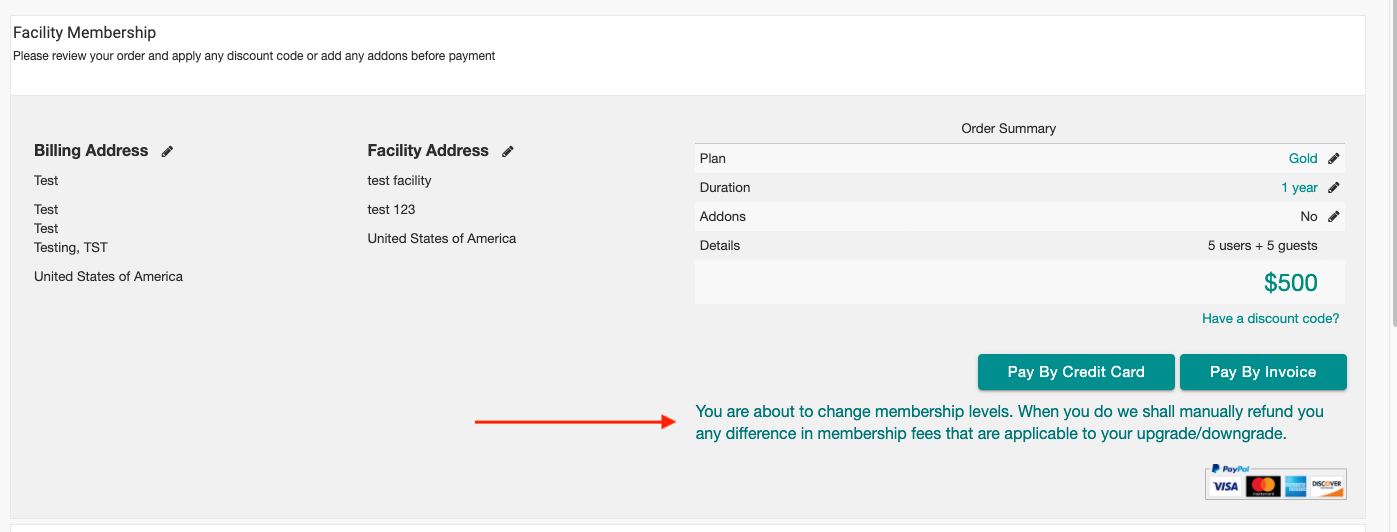
Task: Click the PayPal logo
Action: pyautogui.click(x=1230, y=468)
